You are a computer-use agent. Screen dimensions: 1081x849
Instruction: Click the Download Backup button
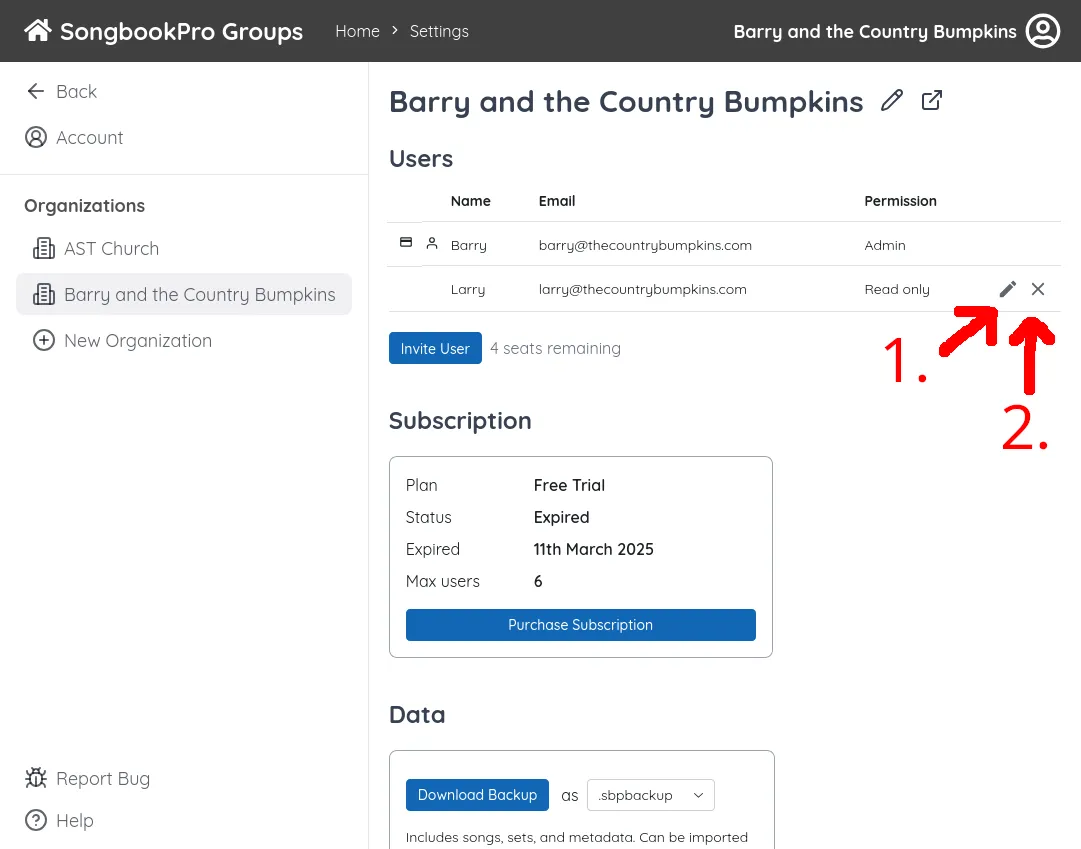coord(477,795)
